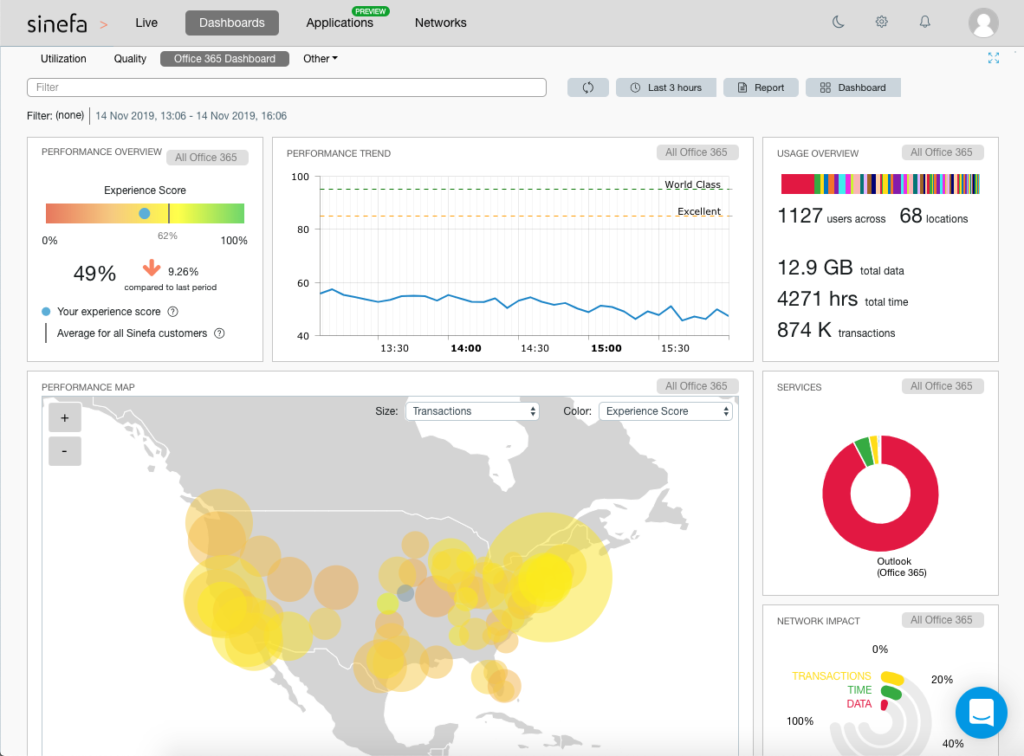Click the sinefa logo

click(x=57, y=24)
